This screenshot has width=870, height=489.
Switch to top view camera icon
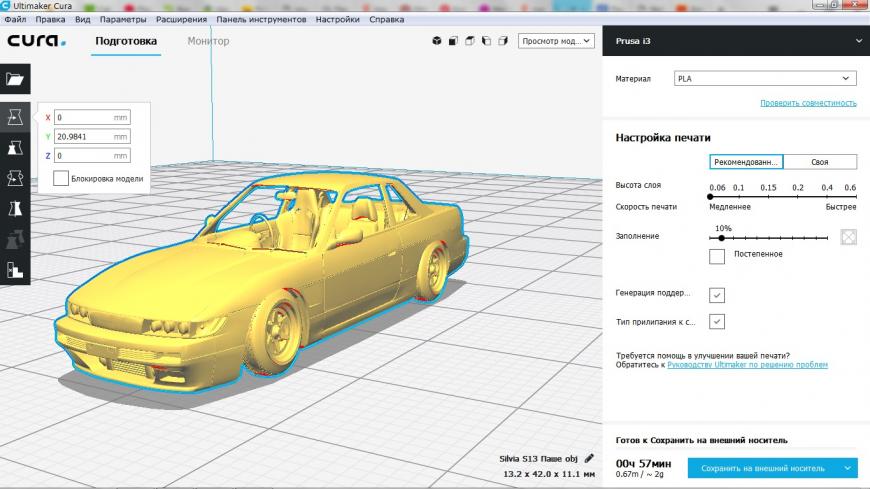470,41
